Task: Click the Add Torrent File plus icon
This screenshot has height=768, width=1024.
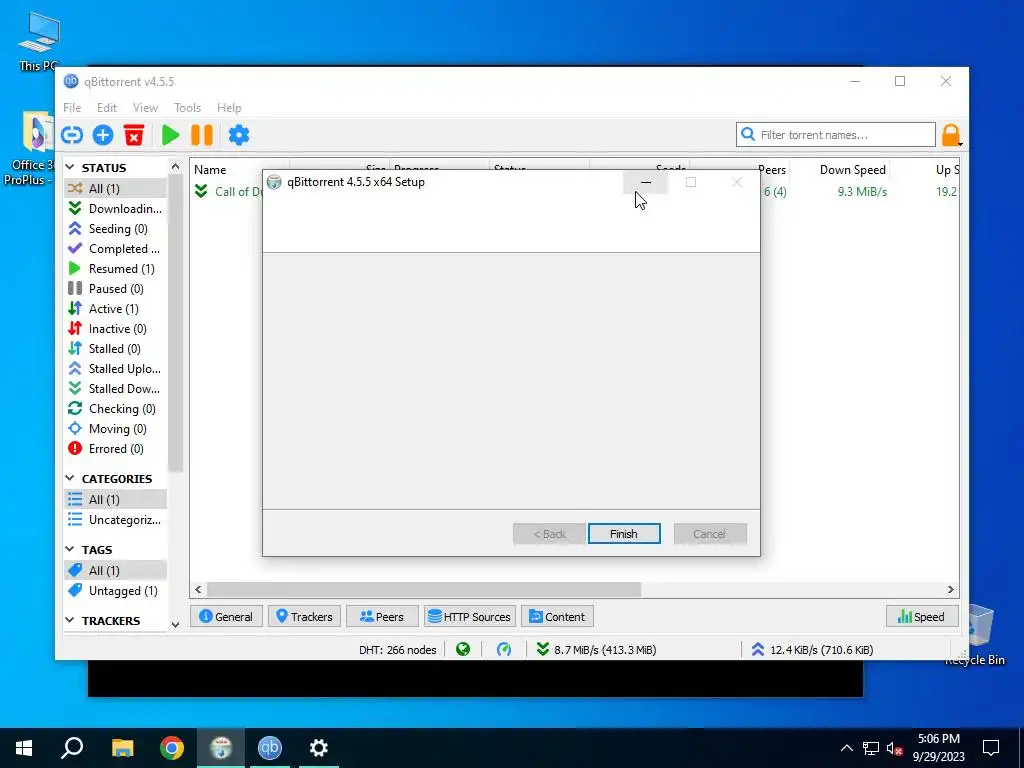Action: [103, 135]
